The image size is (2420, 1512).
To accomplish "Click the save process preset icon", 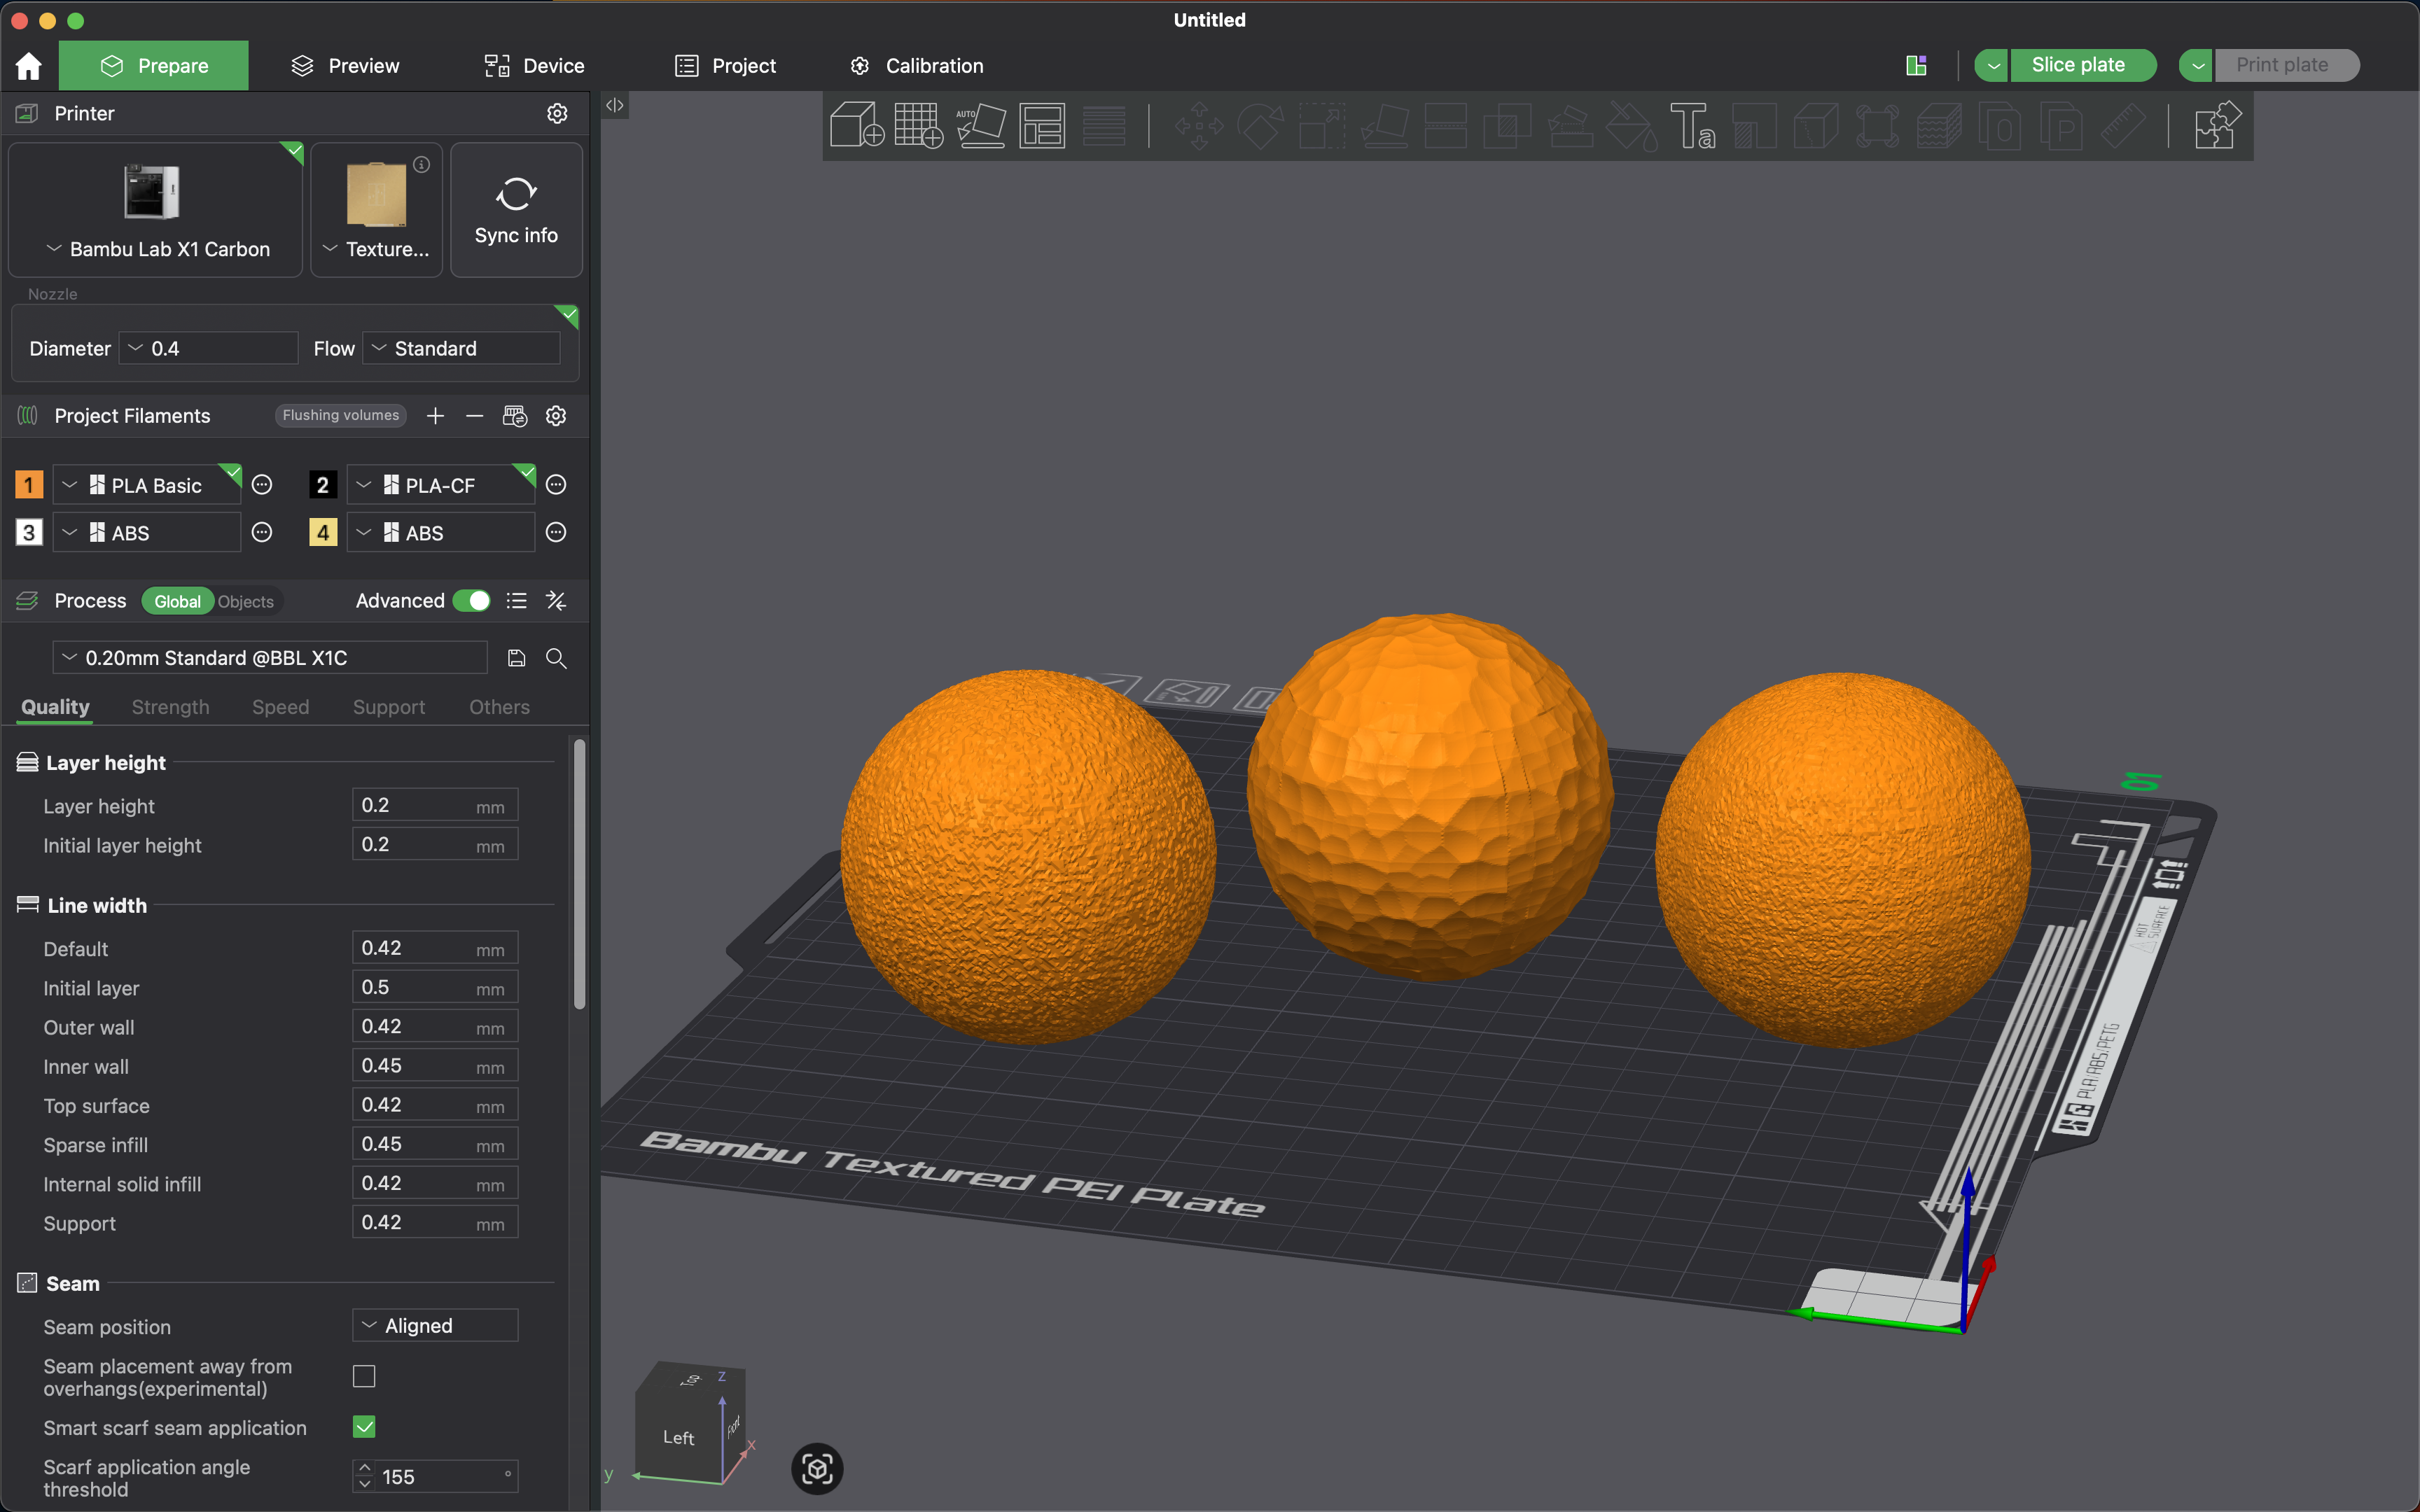I will click(516, 658).
